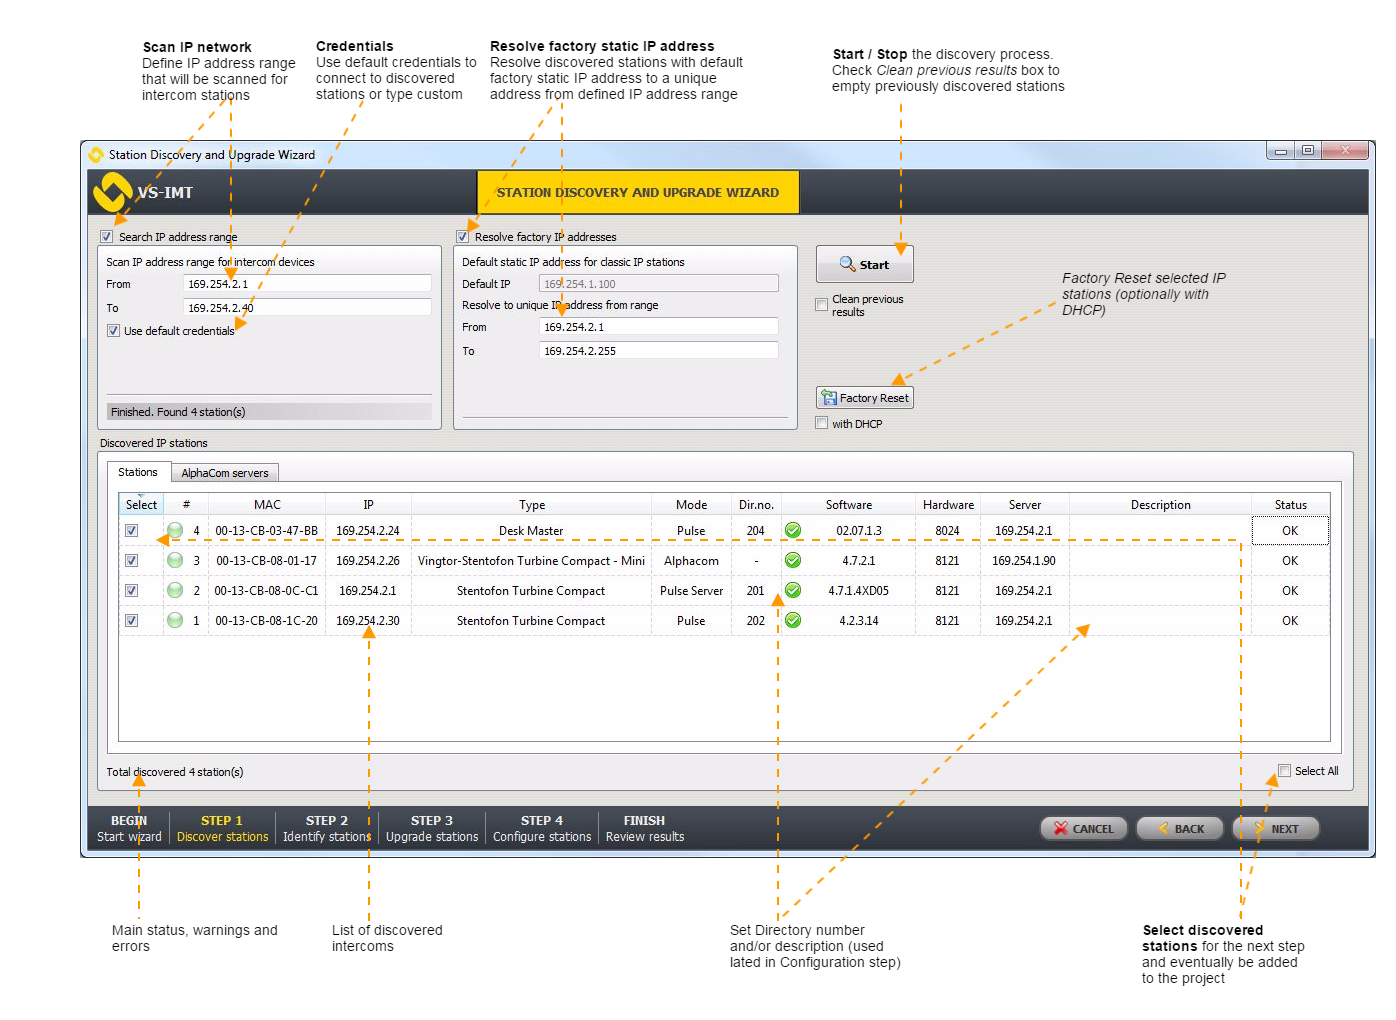Click scan range From IP field
Image resolution: width=1396 pixels, height=1020 pixels.
[307, 284]
